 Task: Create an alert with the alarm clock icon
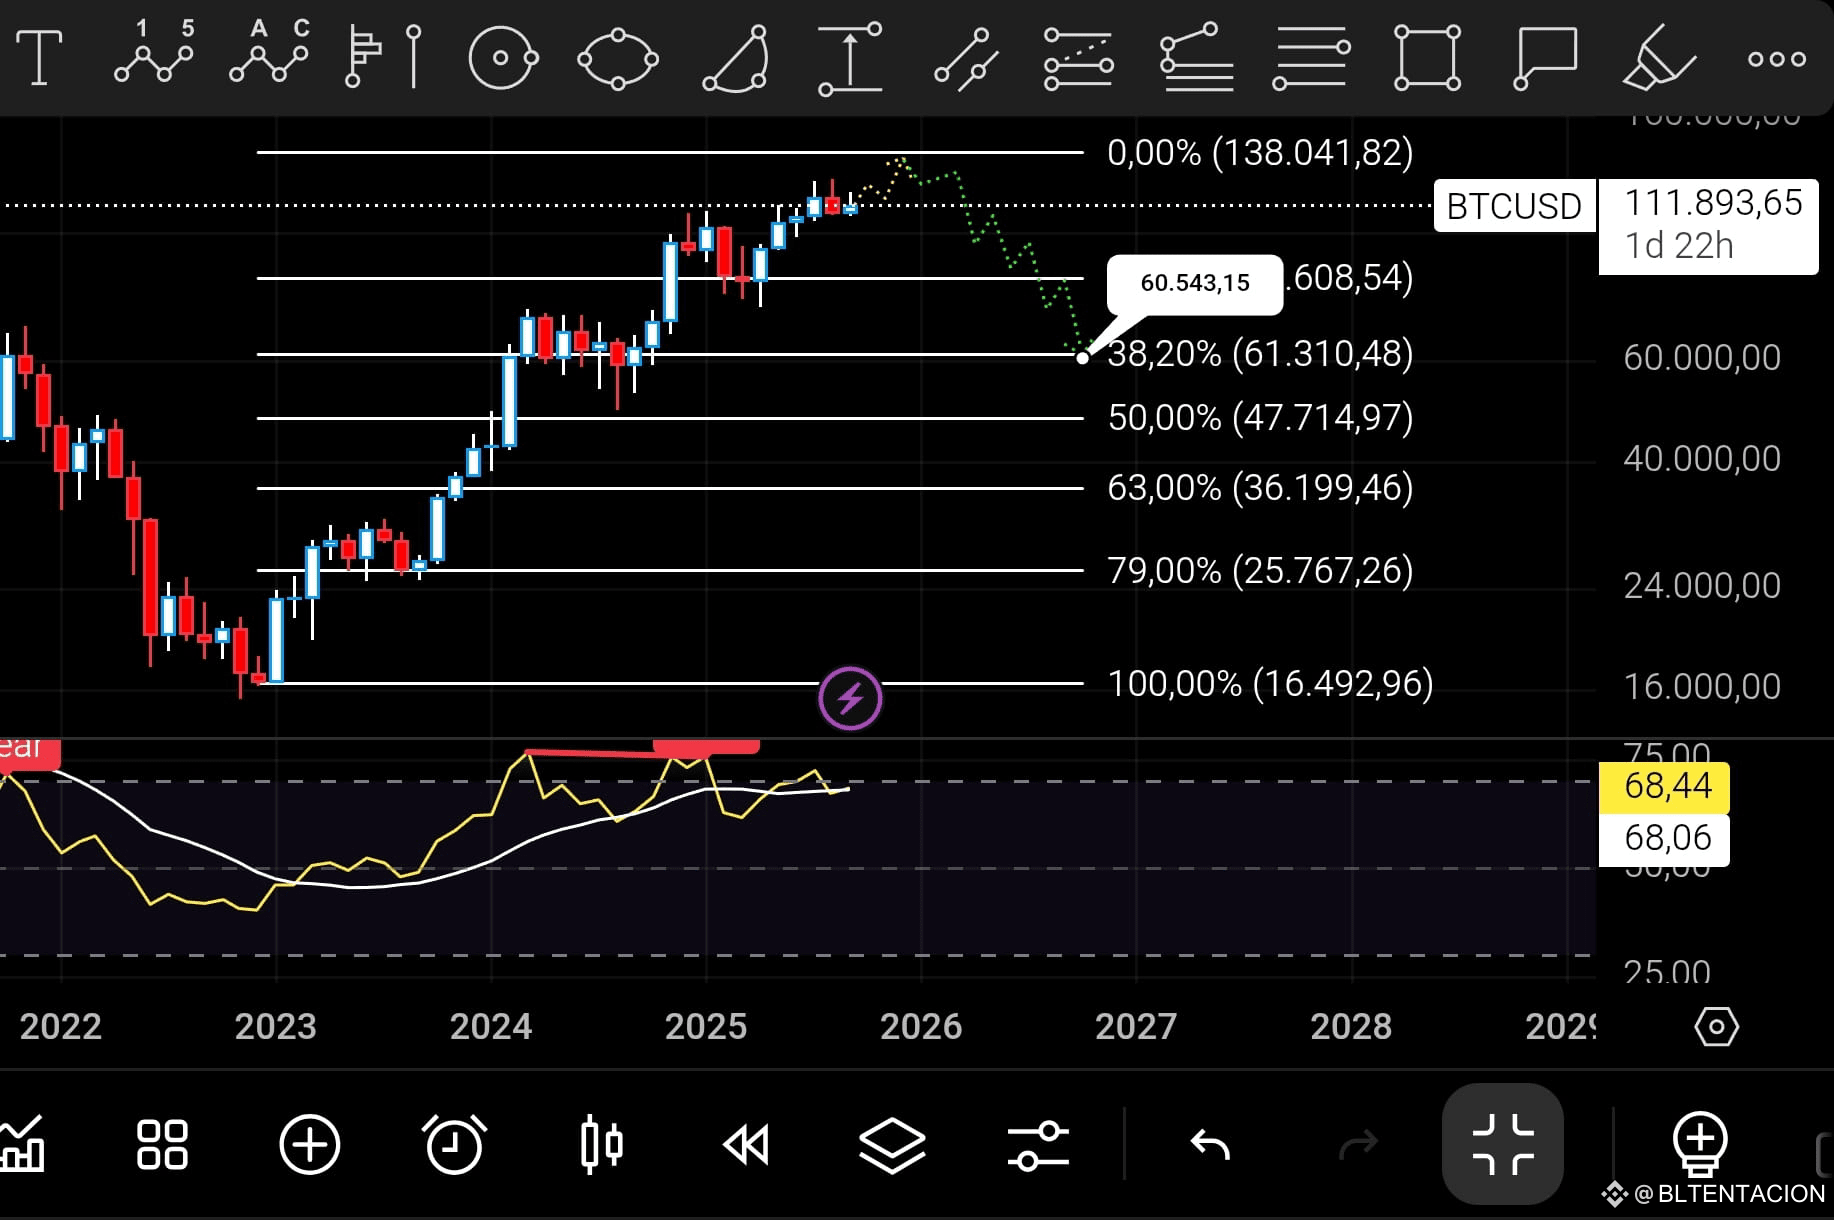pos(455,1144)
